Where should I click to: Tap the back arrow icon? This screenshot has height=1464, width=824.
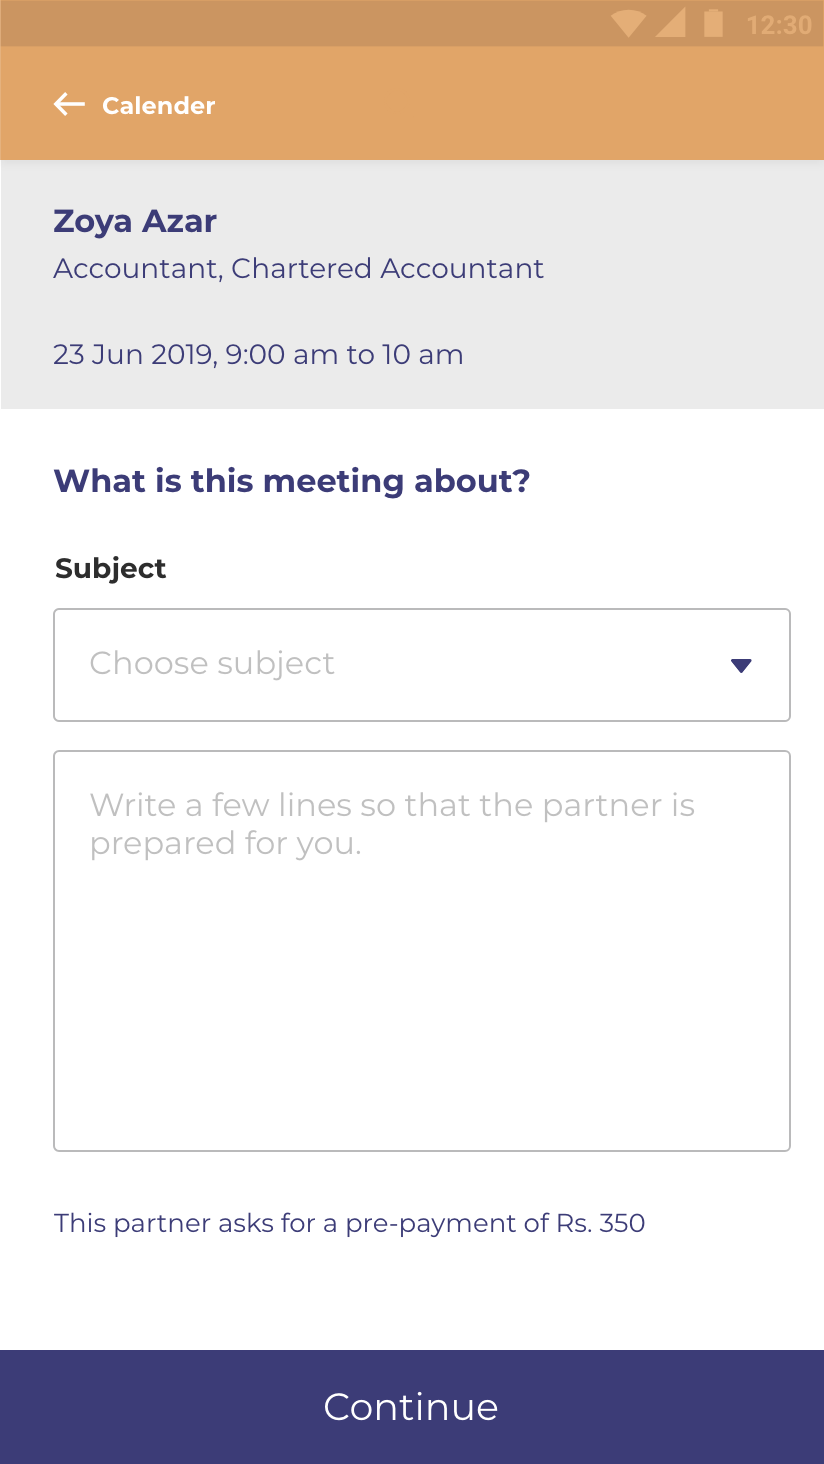tap(69, 105)
